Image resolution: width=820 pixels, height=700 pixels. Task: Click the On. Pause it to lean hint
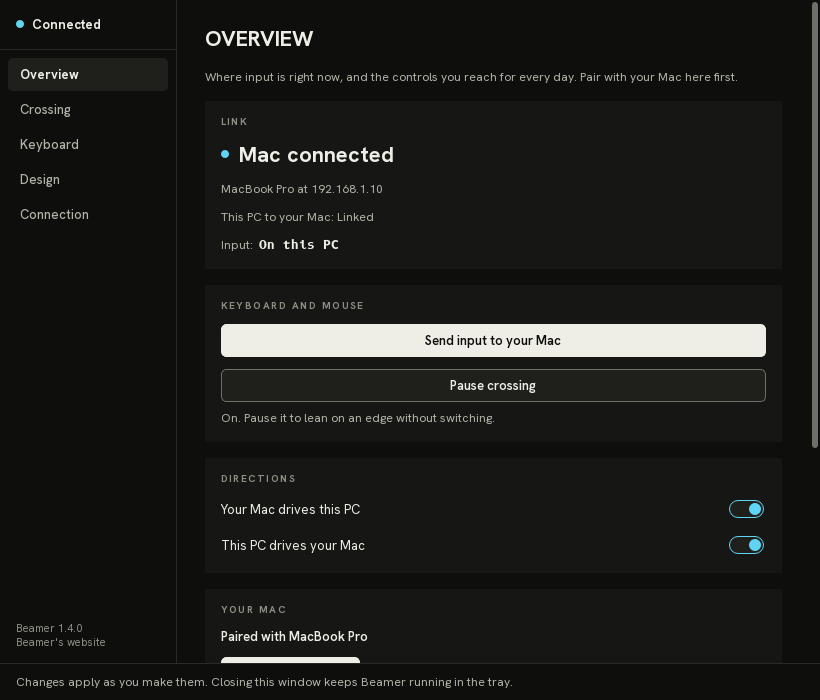point(358,418)
